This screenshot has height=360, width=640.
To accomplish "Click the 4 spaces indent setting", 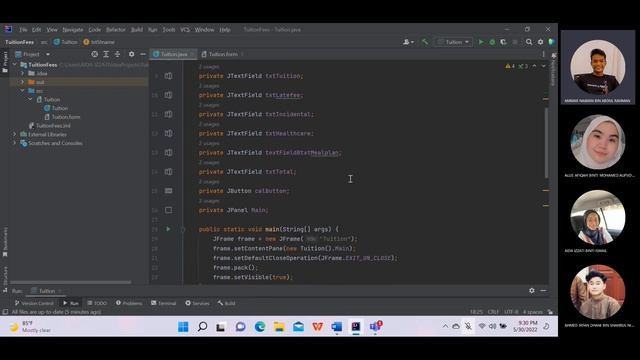I will (x=533, y=312).
